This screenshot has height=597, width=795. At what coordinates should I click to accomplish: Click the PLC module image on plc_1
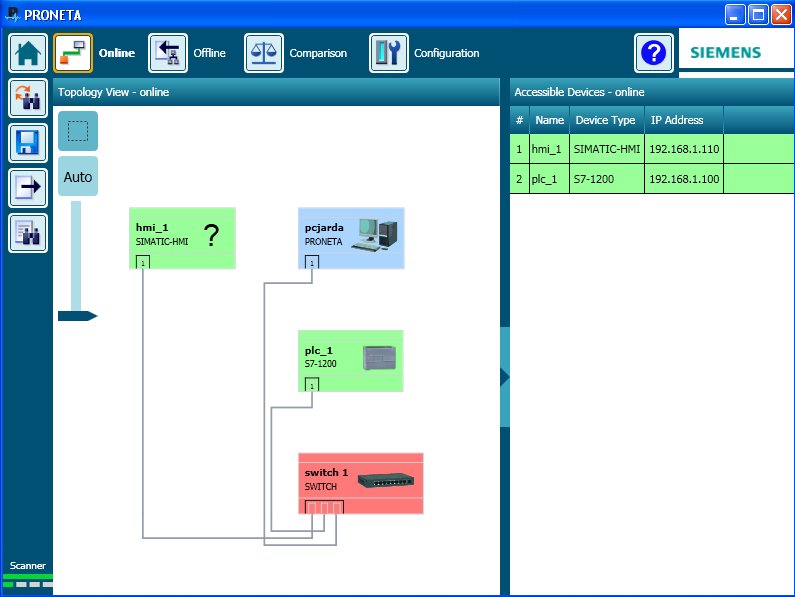coord(379,358)
